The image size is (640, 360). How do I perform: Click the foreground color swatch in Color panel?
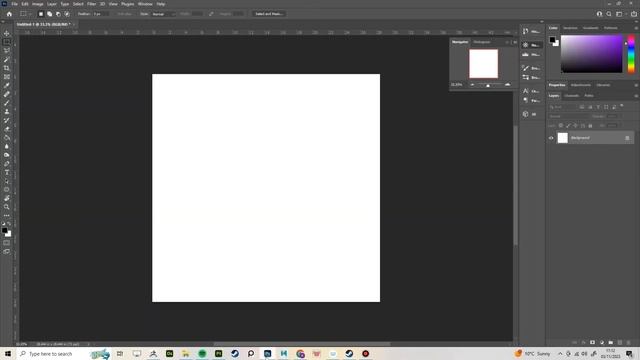[552, 40]
